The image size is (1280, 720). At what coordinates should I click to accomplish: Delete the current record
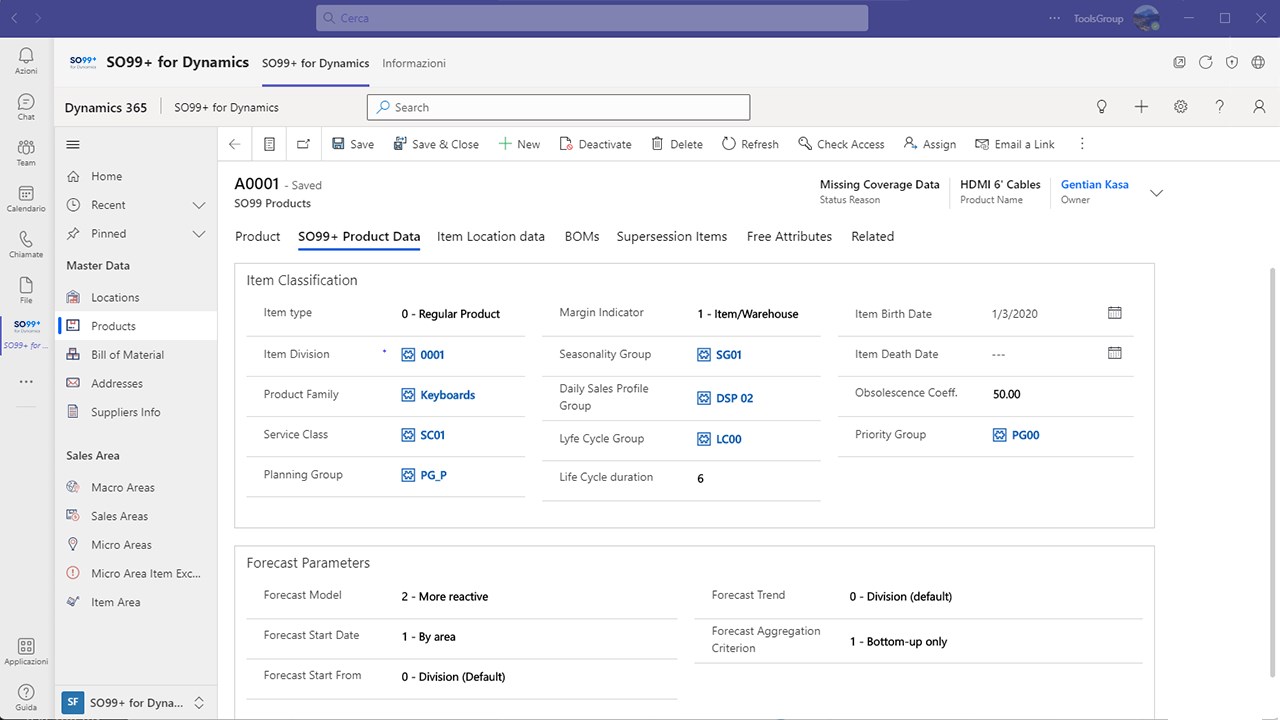click(x=677, y=144)
